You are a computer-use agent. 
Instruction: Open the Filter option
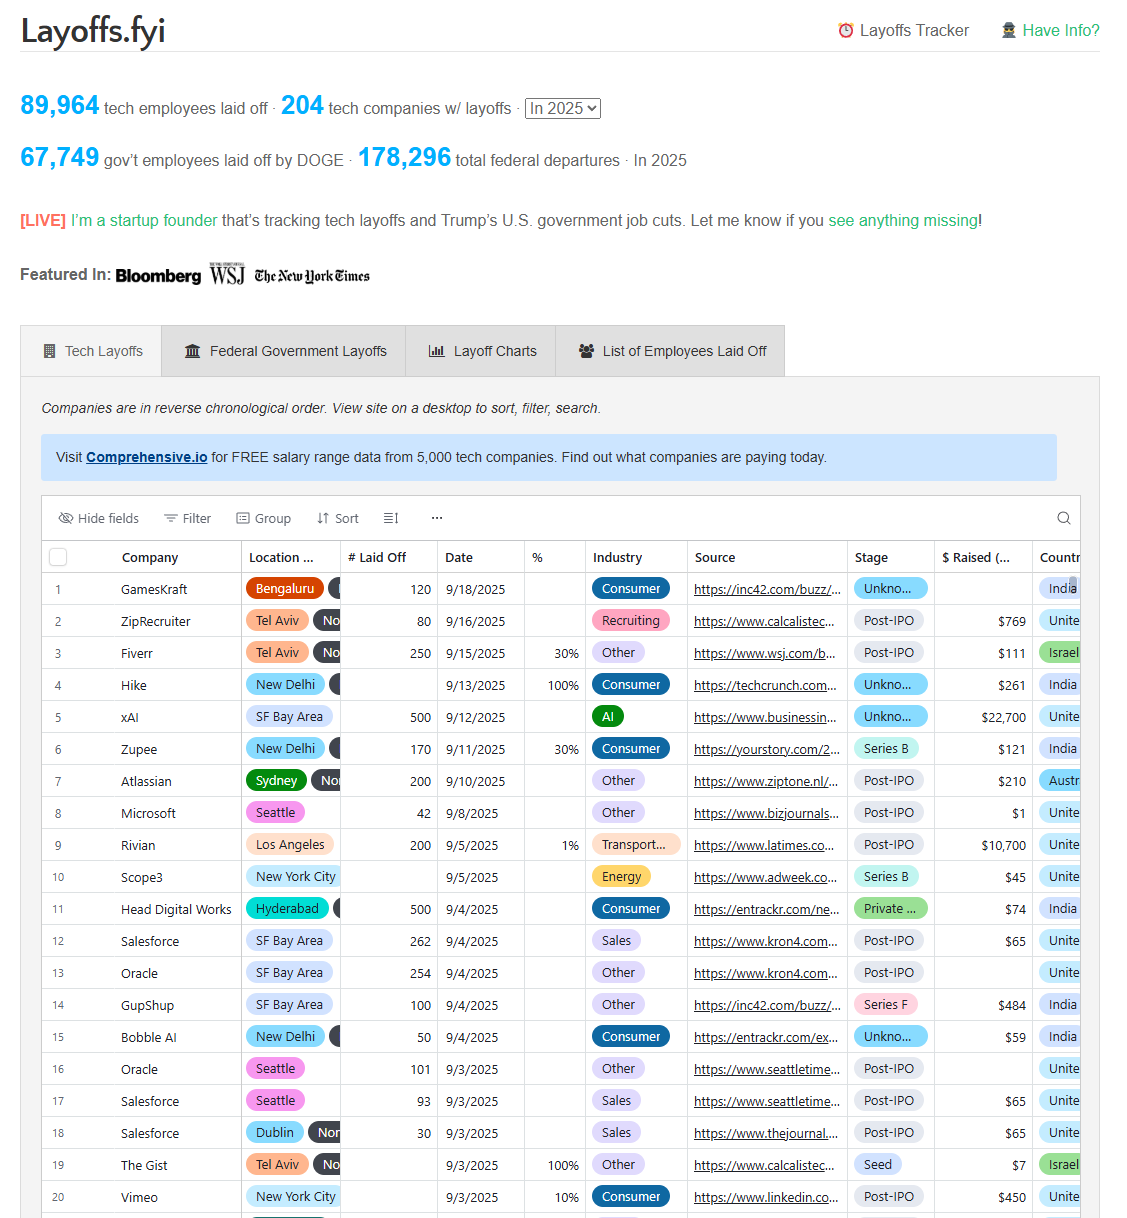click(188, 518)
